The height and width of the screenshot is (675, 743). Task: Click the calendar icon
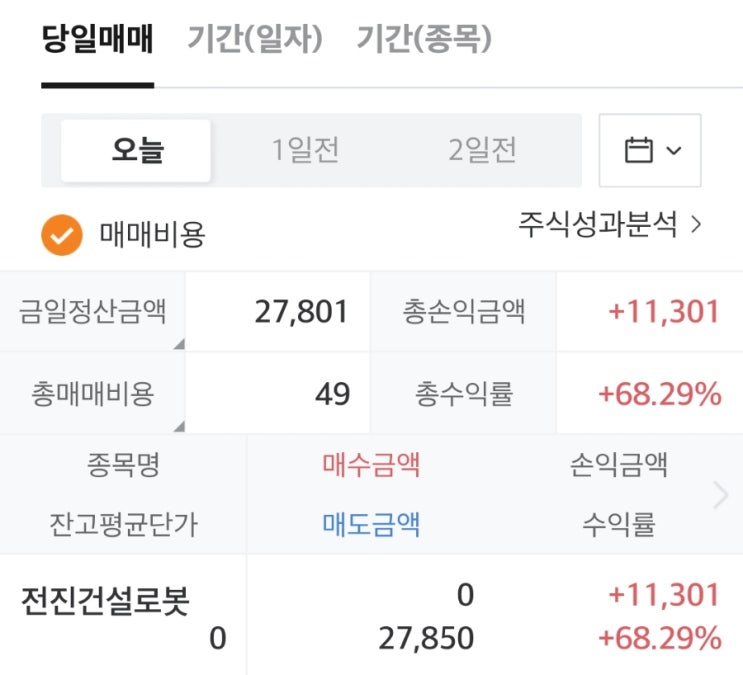click(638, 151)
